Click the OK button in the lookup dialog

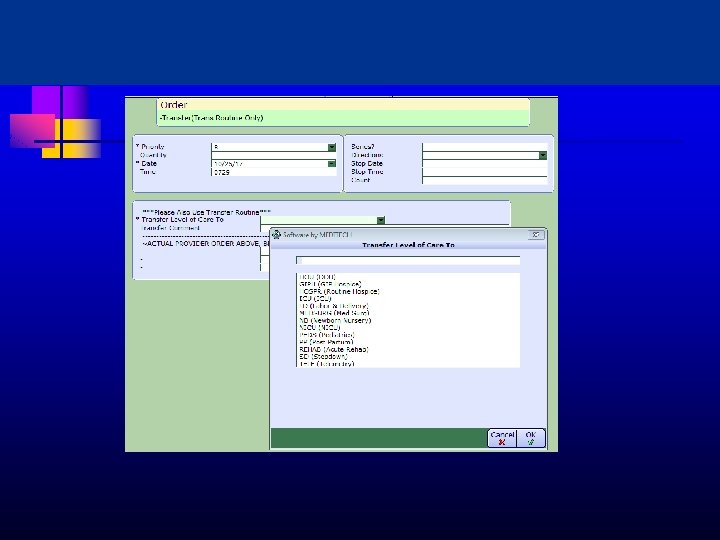coord(531,438)
